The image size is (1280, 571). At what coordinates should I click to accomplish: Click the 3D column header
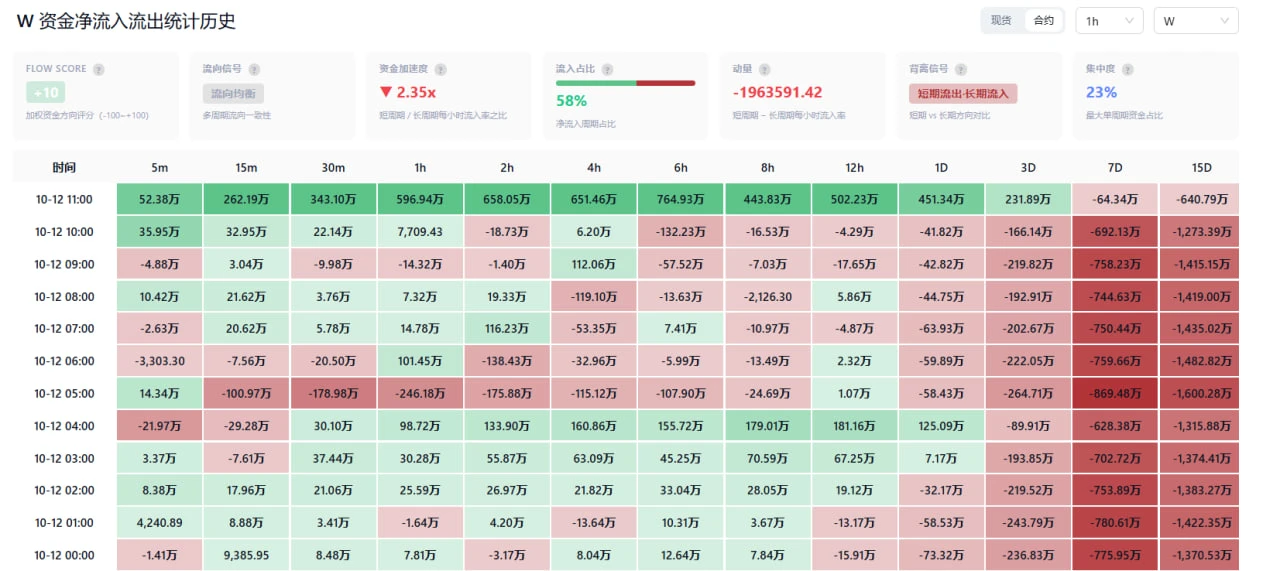pos(1029,167)
